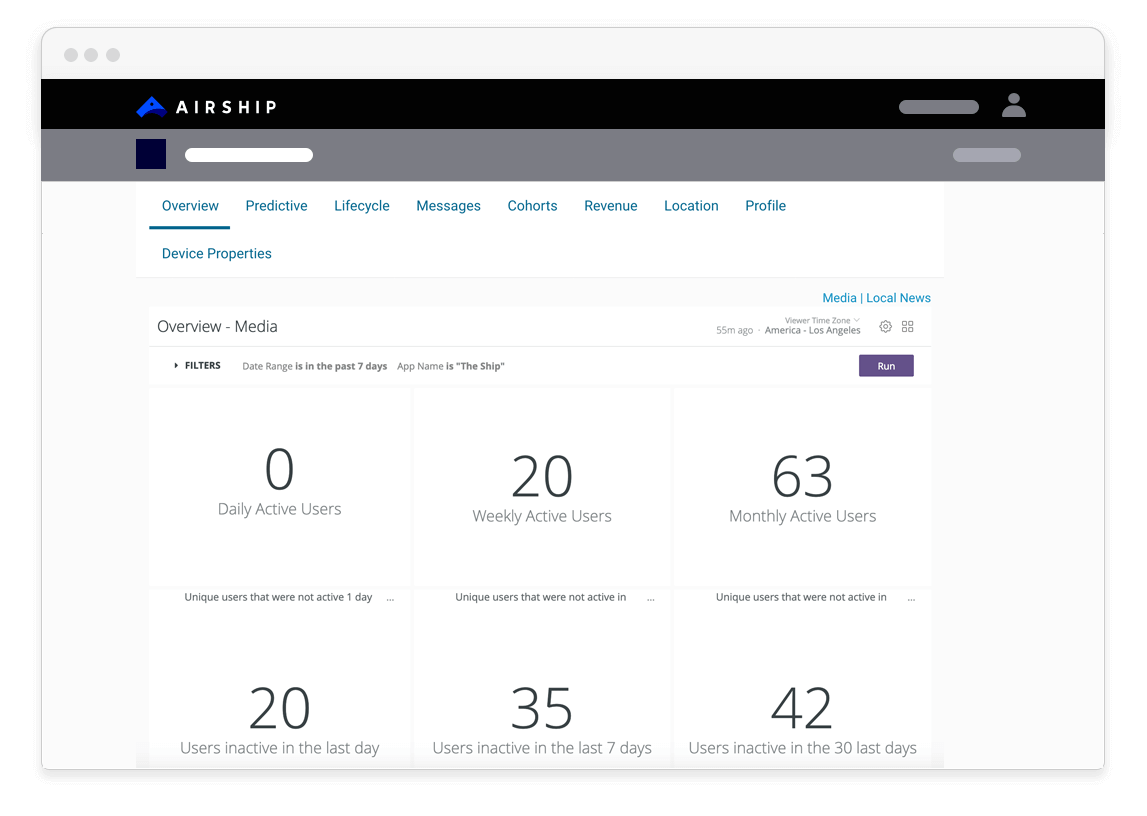Expand the FILTERS section
The height and width of the screenshot is (816, 1147).
197,366
